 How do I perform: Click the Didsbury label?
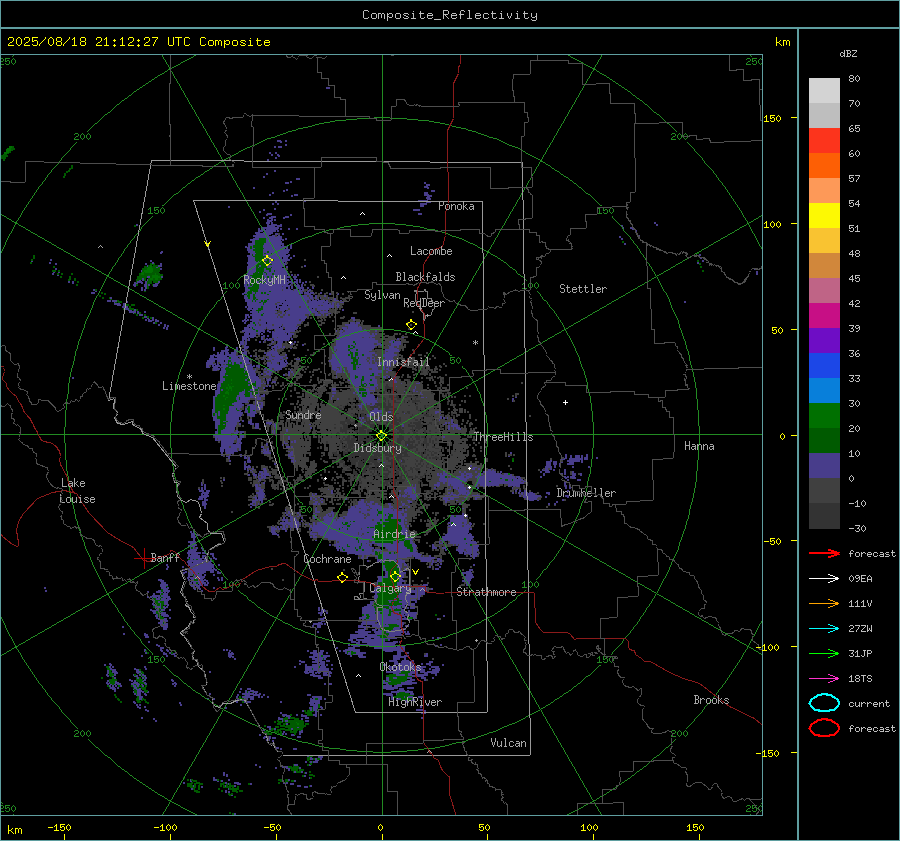point(377,448)
